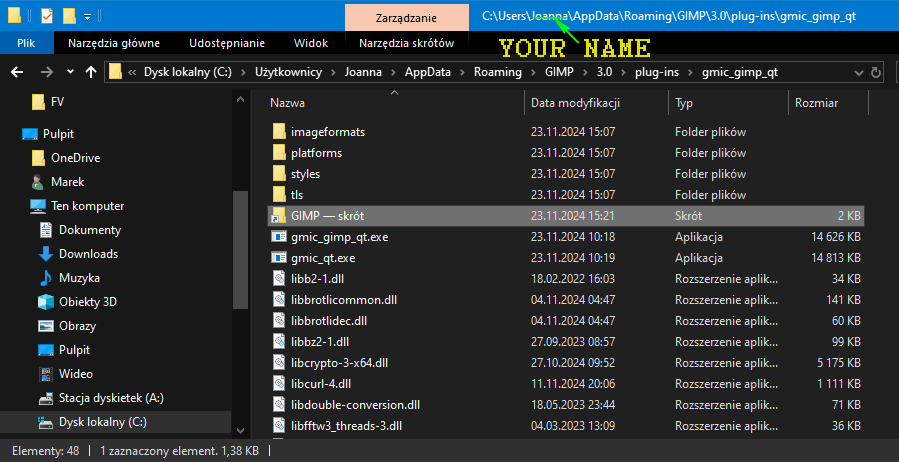Go forward with the right arrow button
Viewport: 899px width, 462px height.
(x=46, y=72)
